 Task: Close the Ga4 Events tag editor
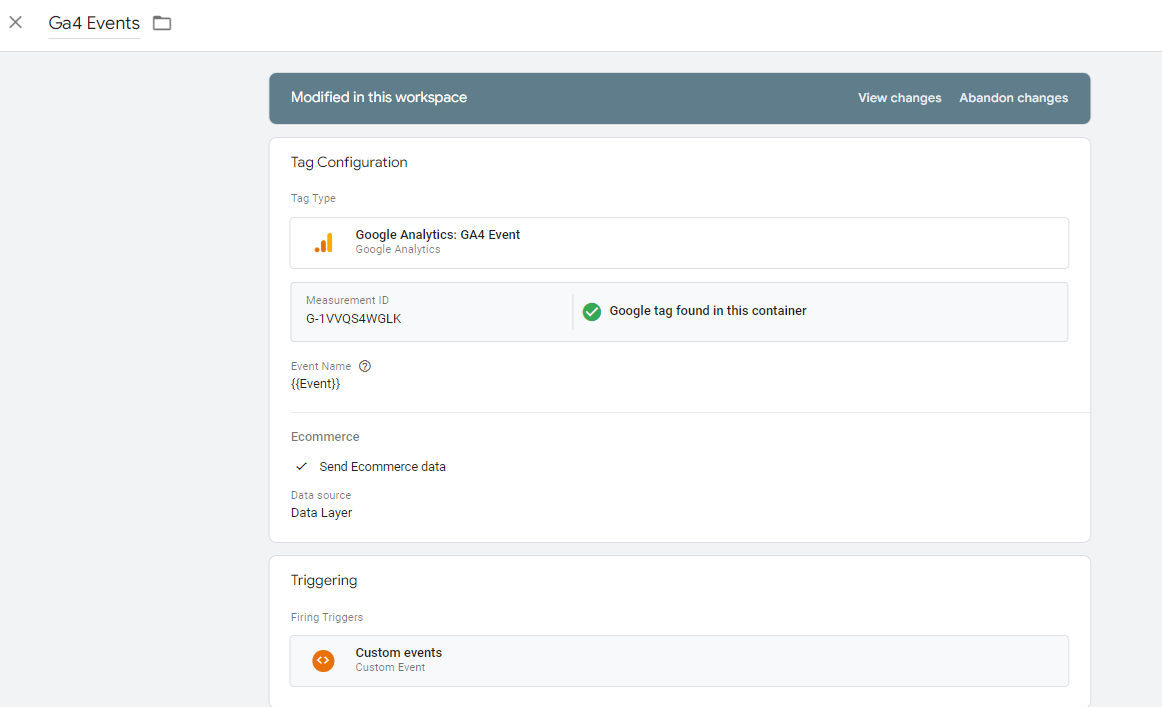pos(16,22)
